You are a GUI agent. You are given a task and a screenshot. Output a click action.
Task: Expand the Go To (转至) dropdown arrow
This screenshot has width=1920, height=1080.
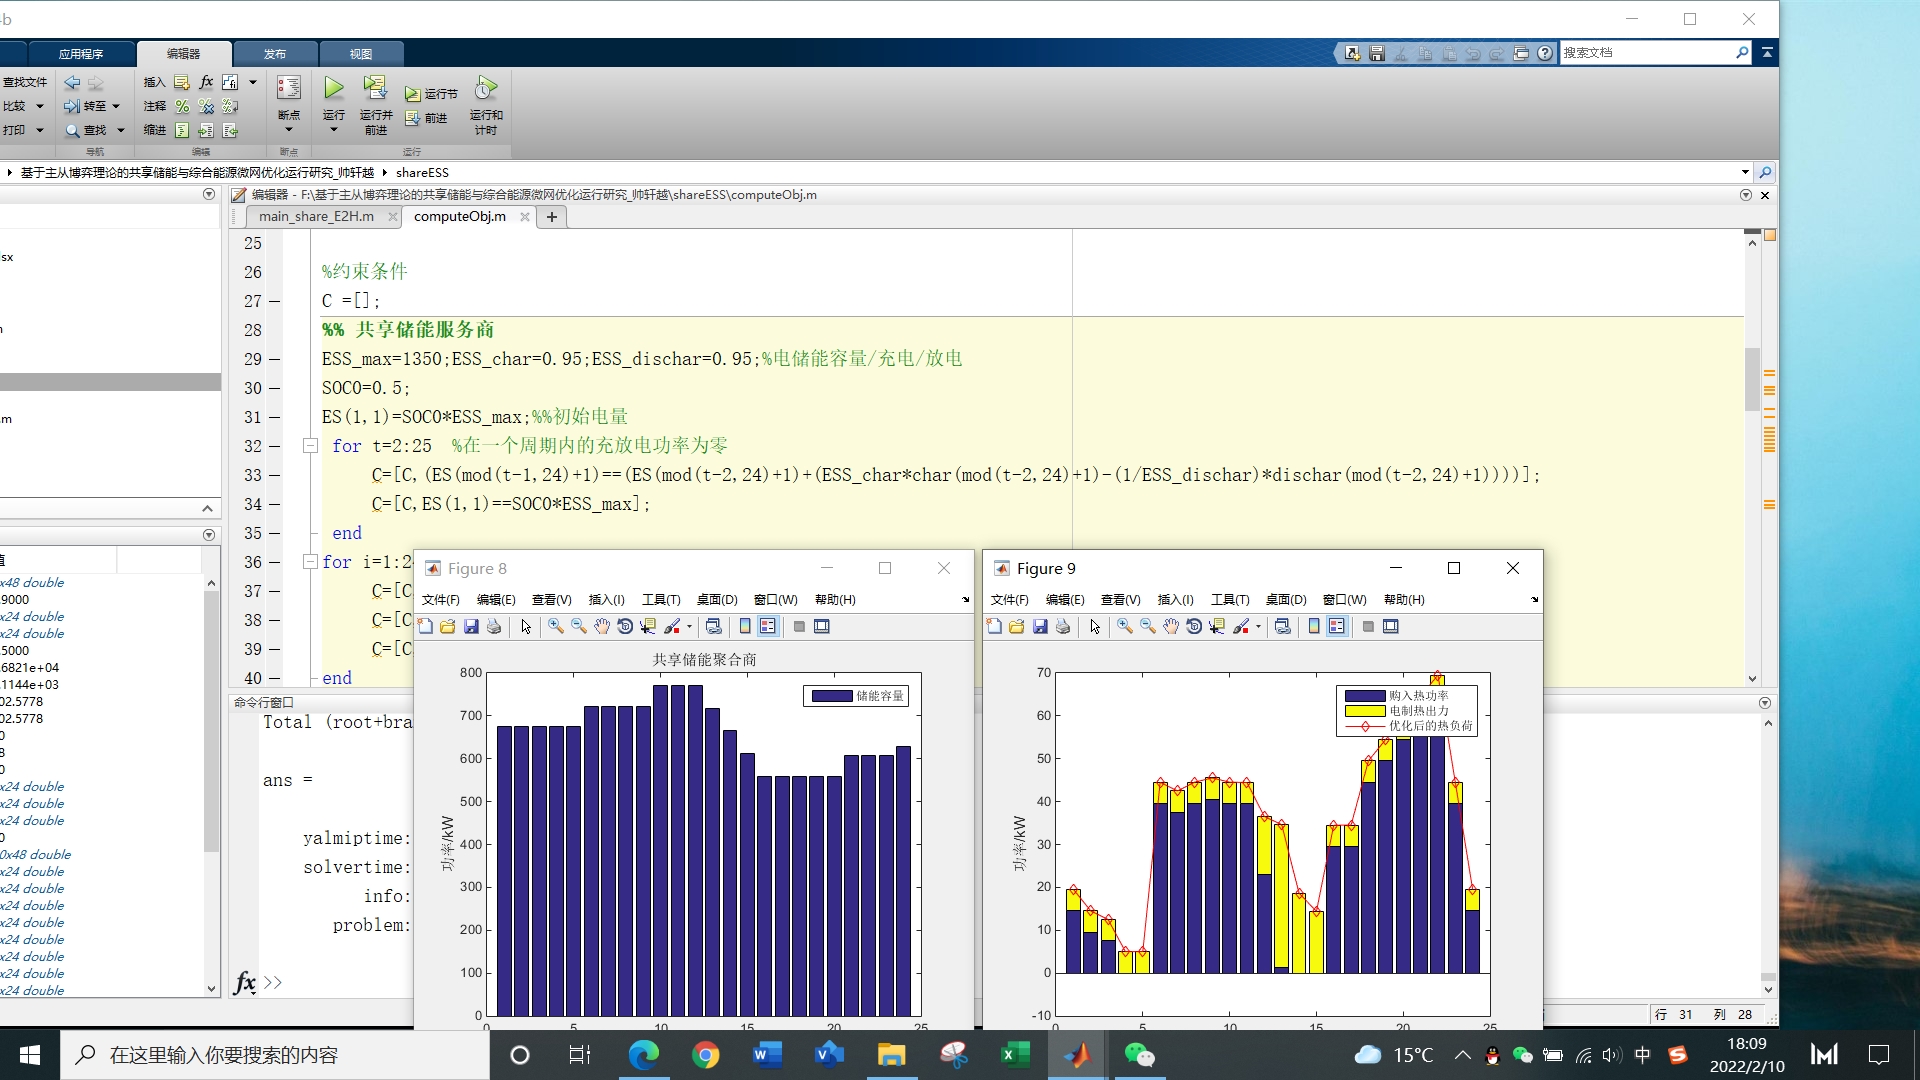tap(116, 106)
